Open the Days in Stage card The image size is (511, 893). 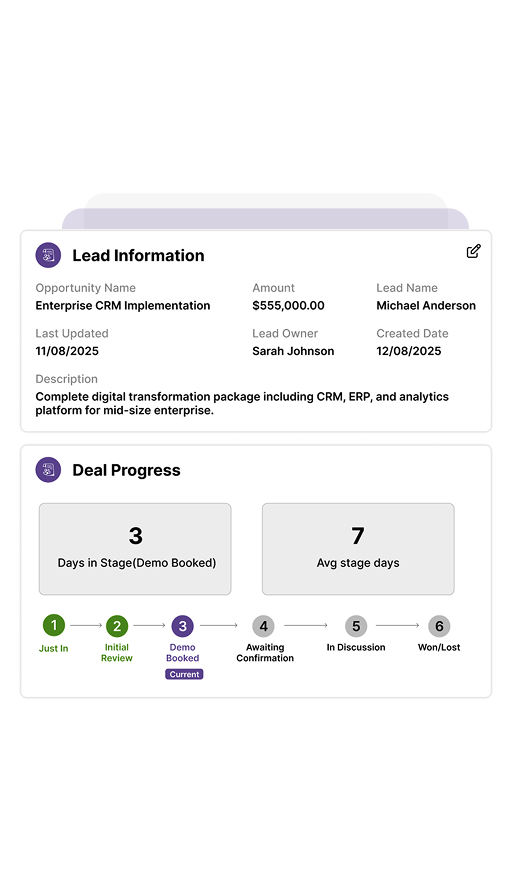[135, 549]
